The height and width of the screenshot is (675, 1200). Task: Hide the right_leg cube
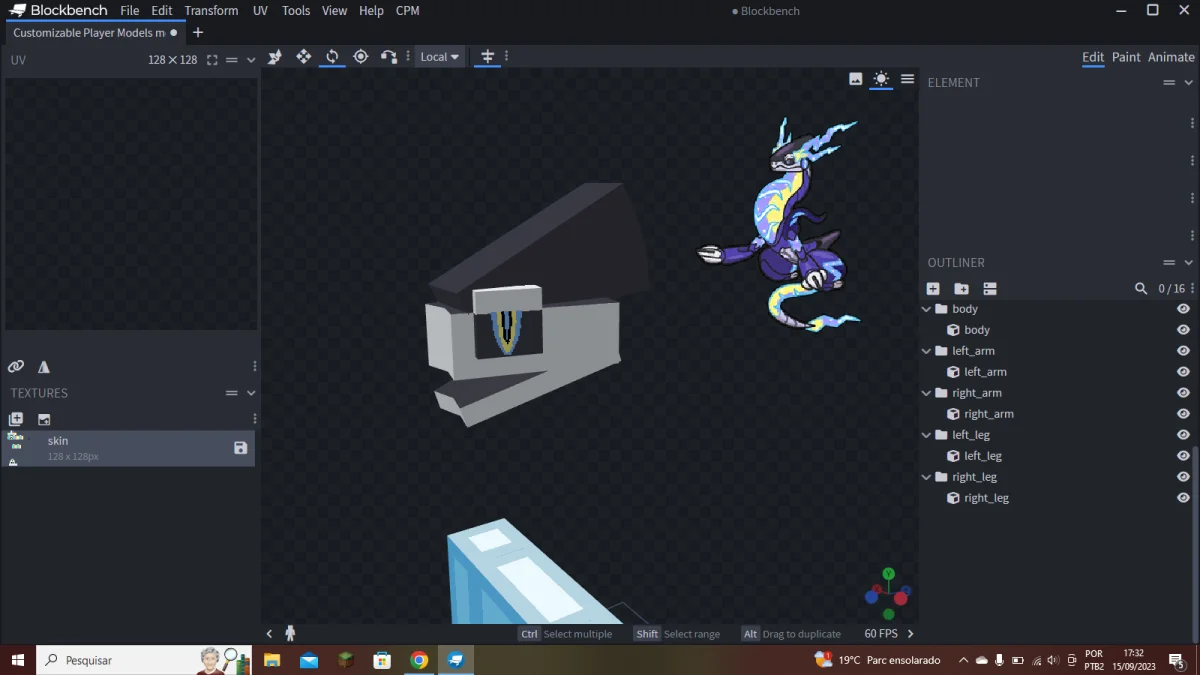1183,498
